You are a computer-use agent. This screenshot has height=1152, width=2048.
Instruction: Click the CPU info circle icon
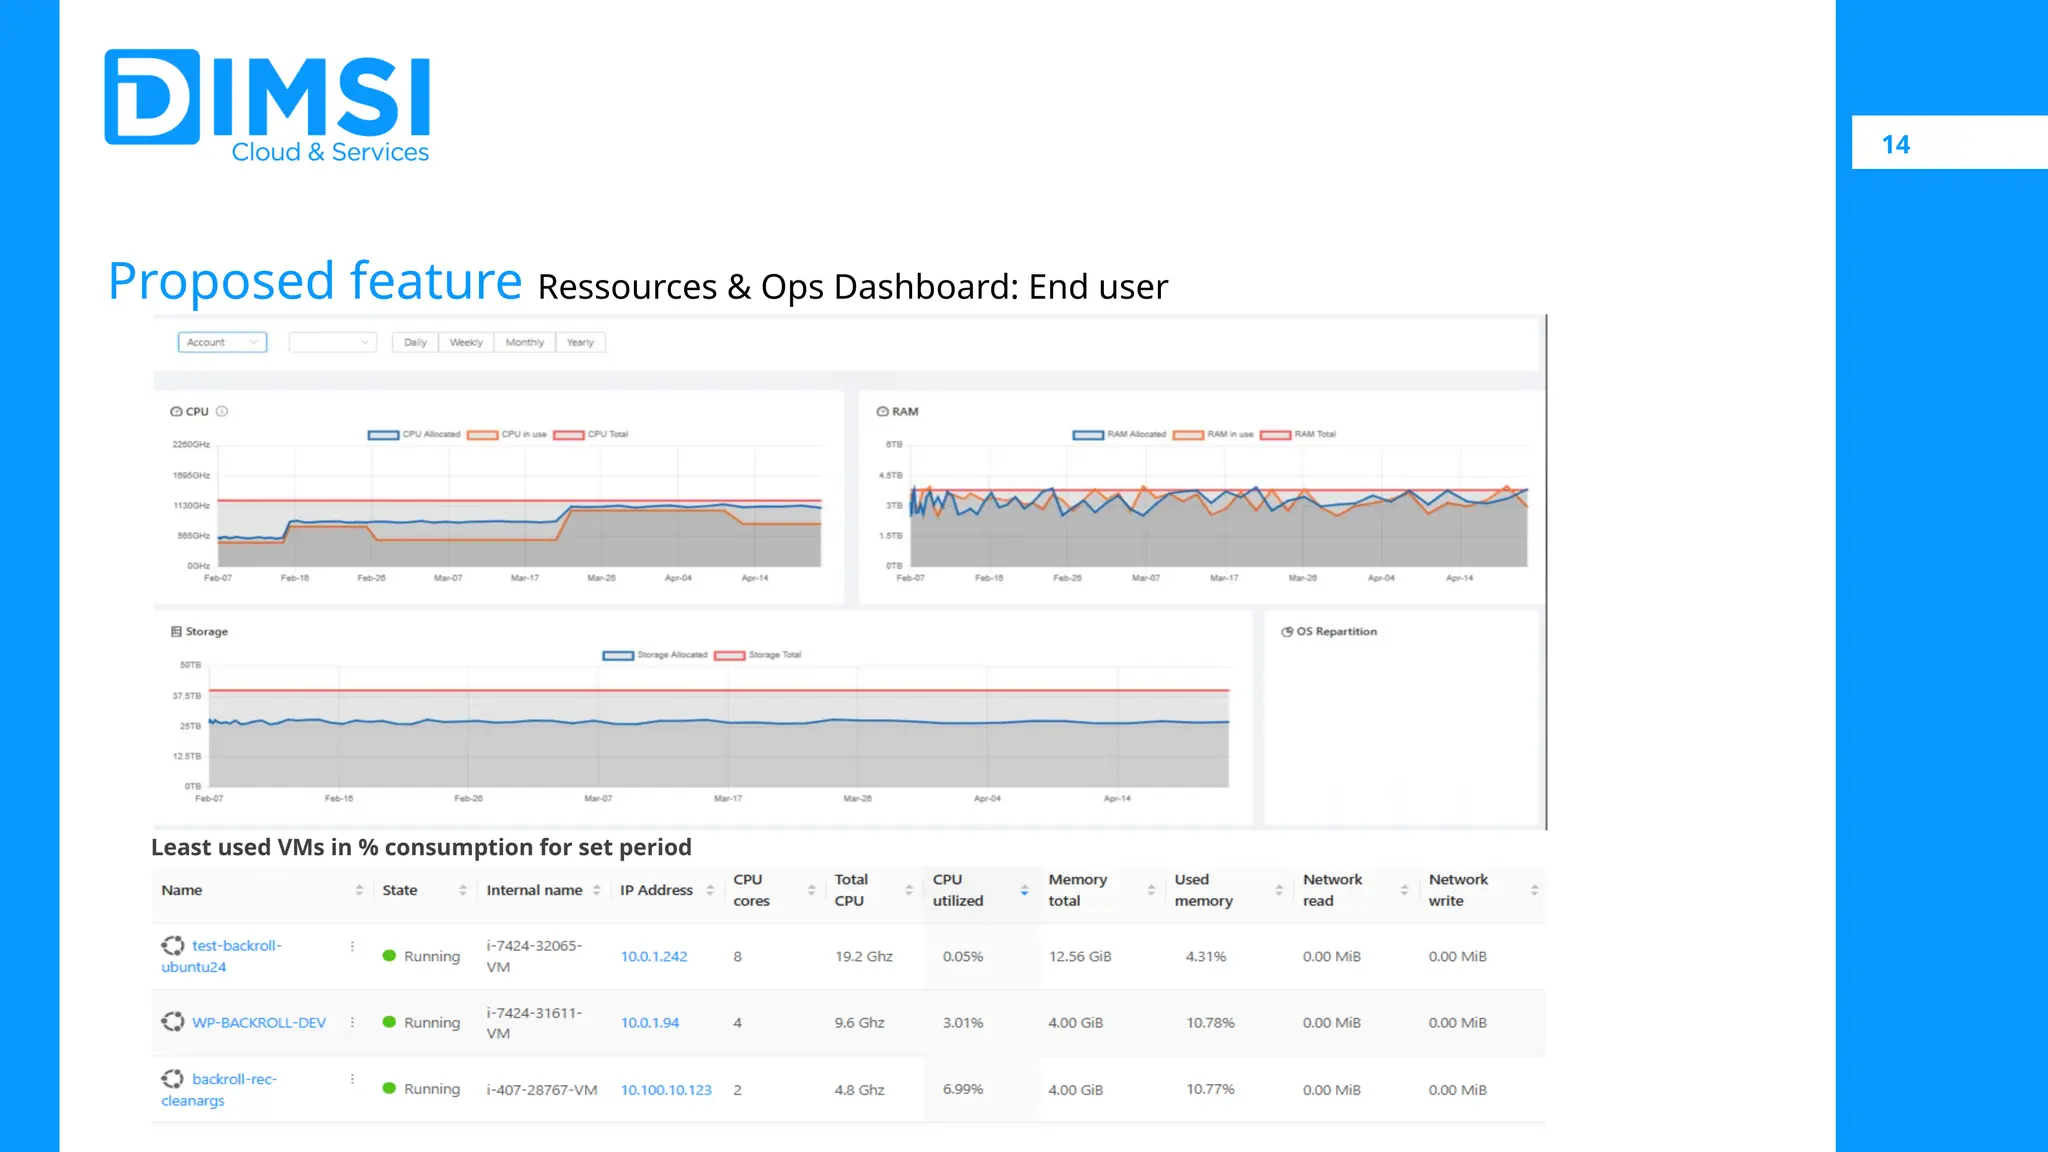coord(222,411)
